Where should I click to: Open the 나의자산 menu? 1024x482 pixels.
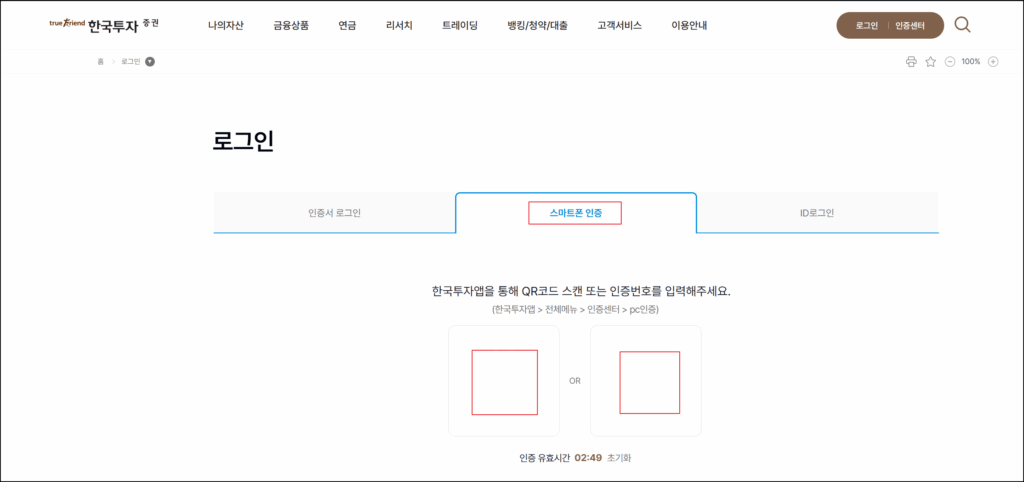pos(225,25)
